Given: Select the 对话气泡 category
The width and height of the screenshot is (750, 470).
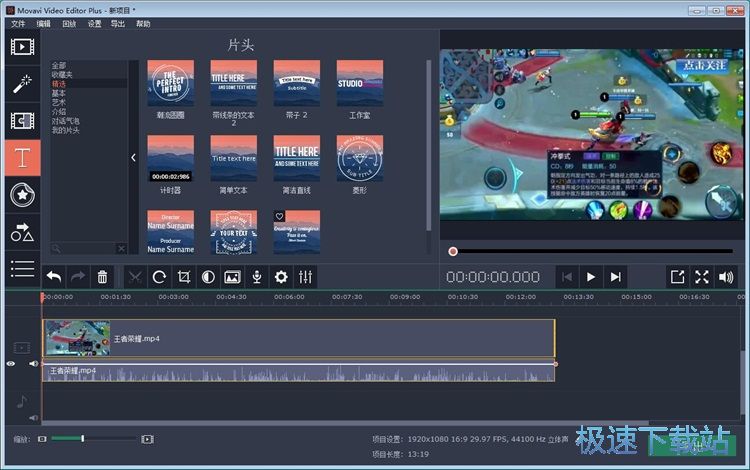Looking at the screenshot, I should 66,121.
